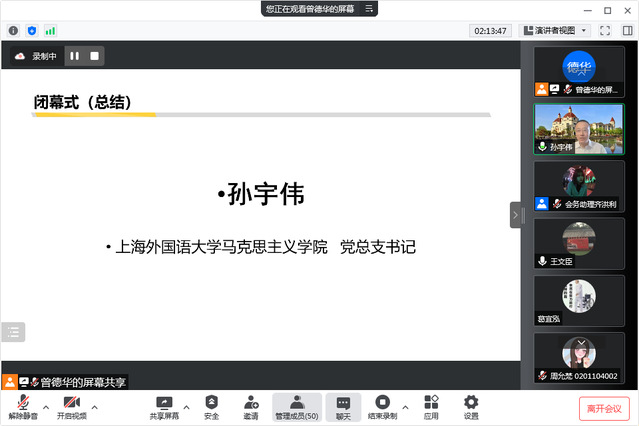Open the 安全 security settings icon
This screenshot has height=426, width=639.
211,404
